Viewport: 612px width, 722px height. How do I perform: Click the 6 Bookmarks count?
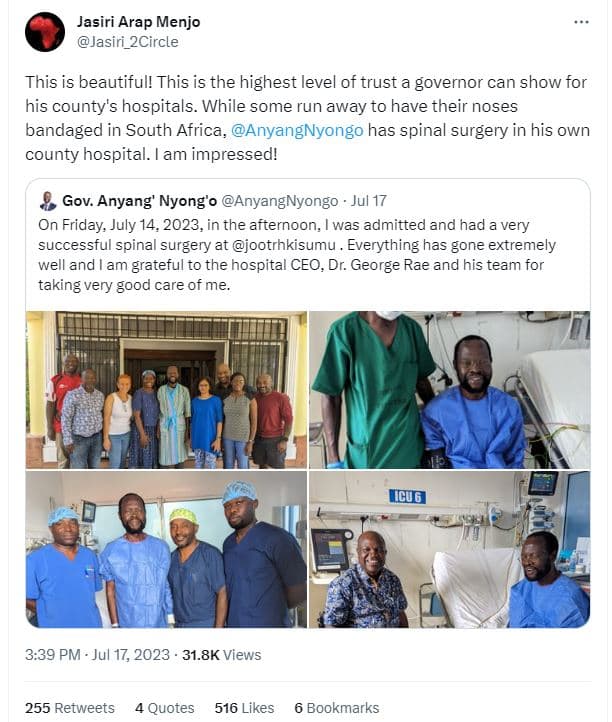[337, 708]
